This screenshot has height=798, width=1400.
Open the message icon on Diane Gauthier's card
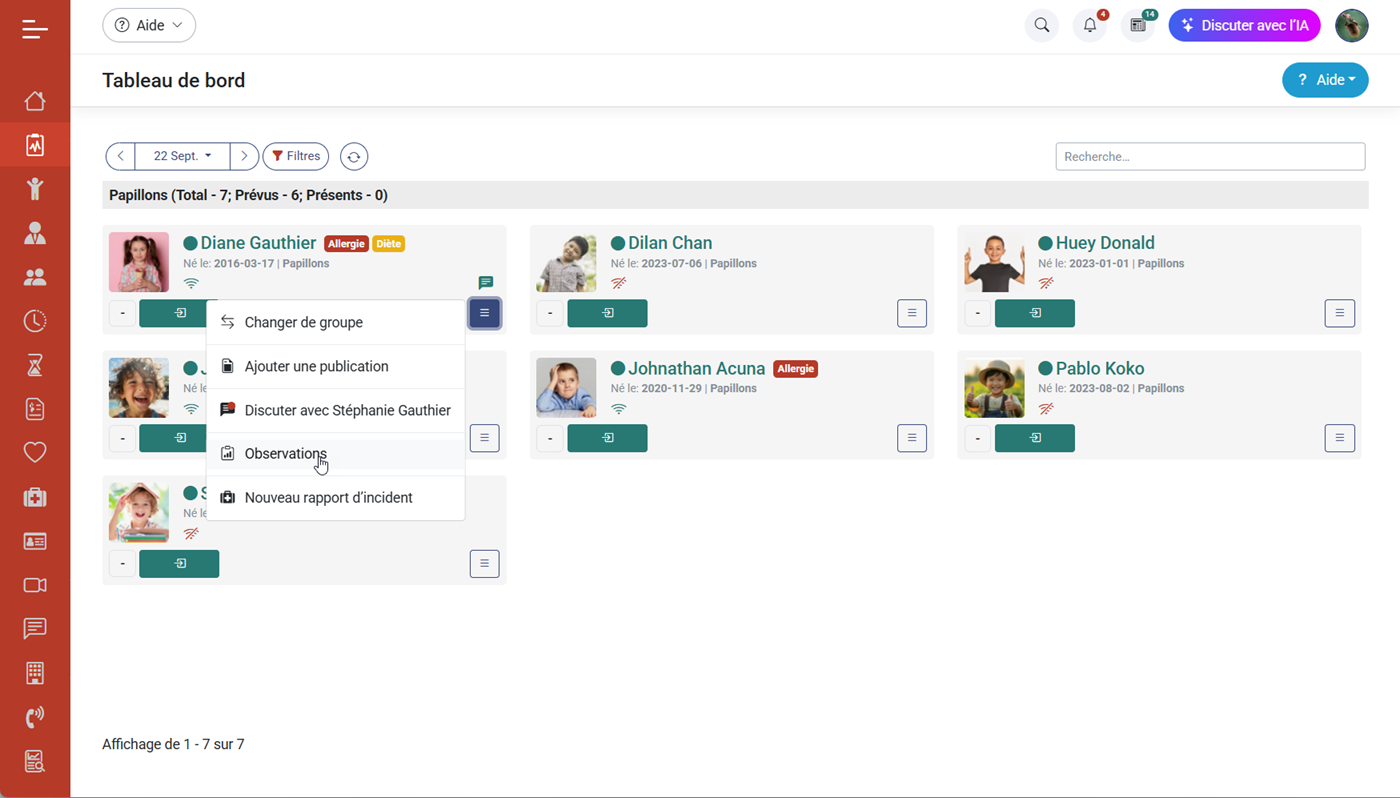(486, 283)
